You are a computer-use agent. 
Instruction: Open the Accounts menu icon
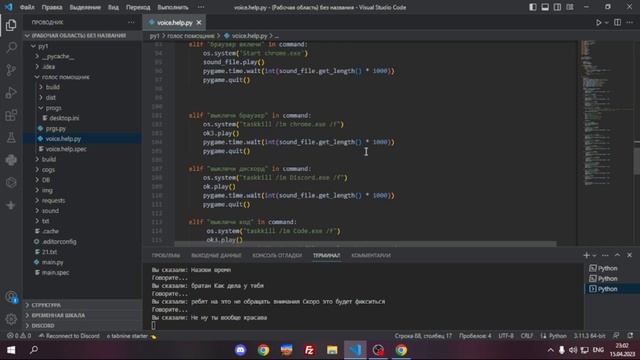click(x=11, y=297)
